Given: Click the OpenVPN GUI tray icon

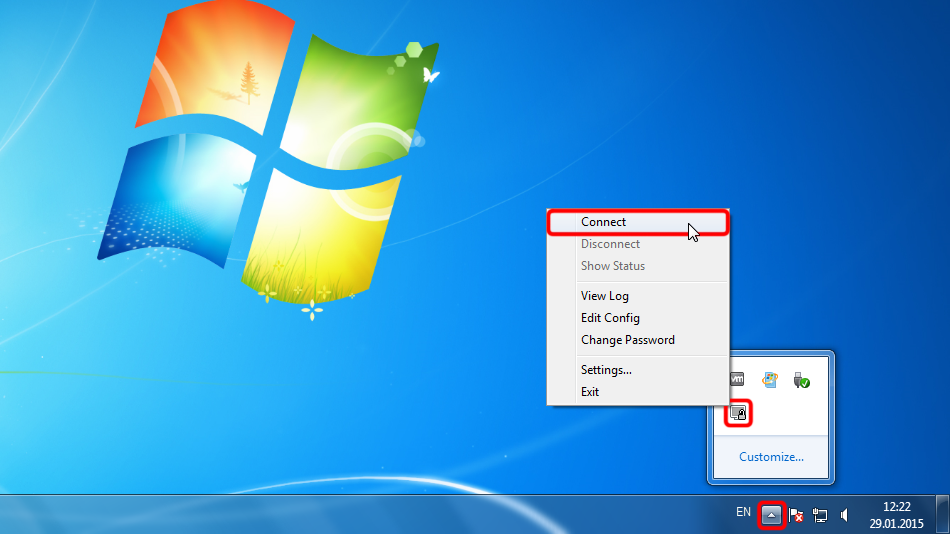Looking at the screenshot, I should (x=739, y=412).
